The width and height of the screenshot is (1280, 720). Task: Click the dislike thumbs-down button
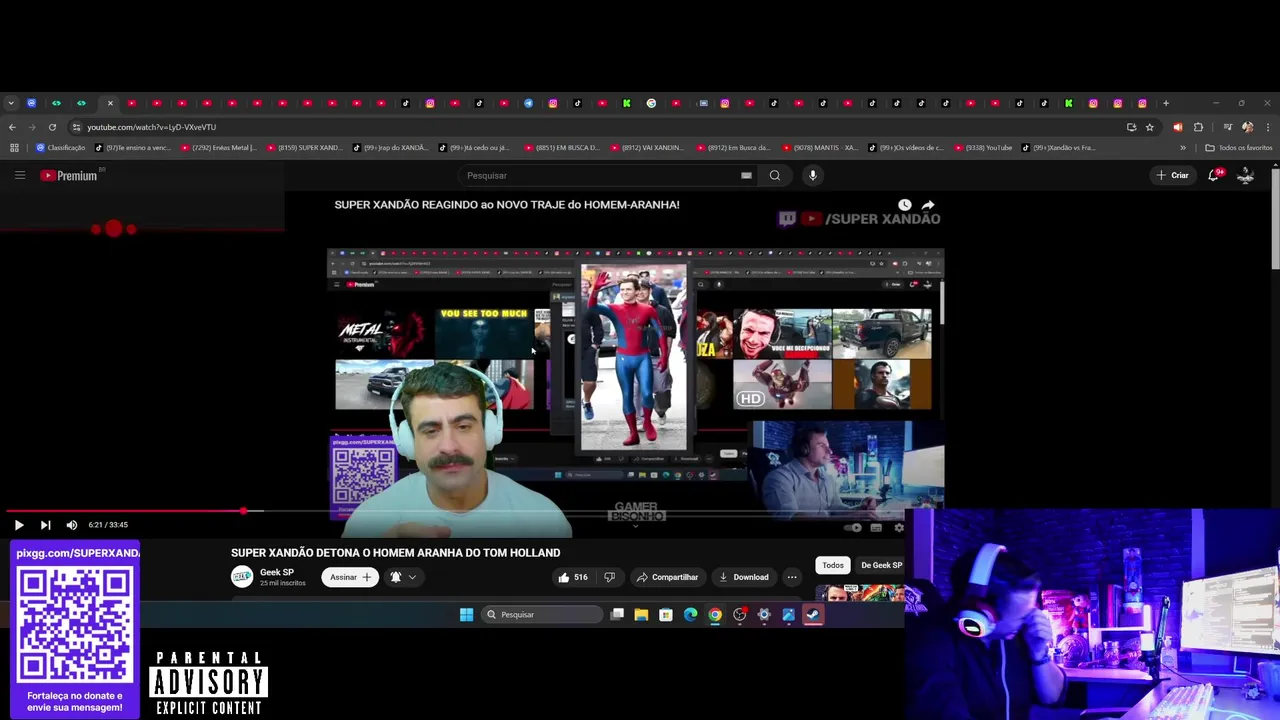(x=609, y=577)
